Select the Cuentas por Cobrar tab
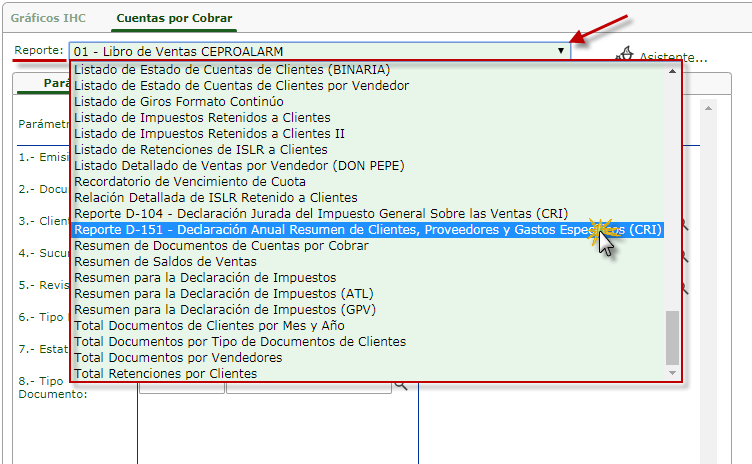Screen dimensions: 752x464 click(174, 18)
